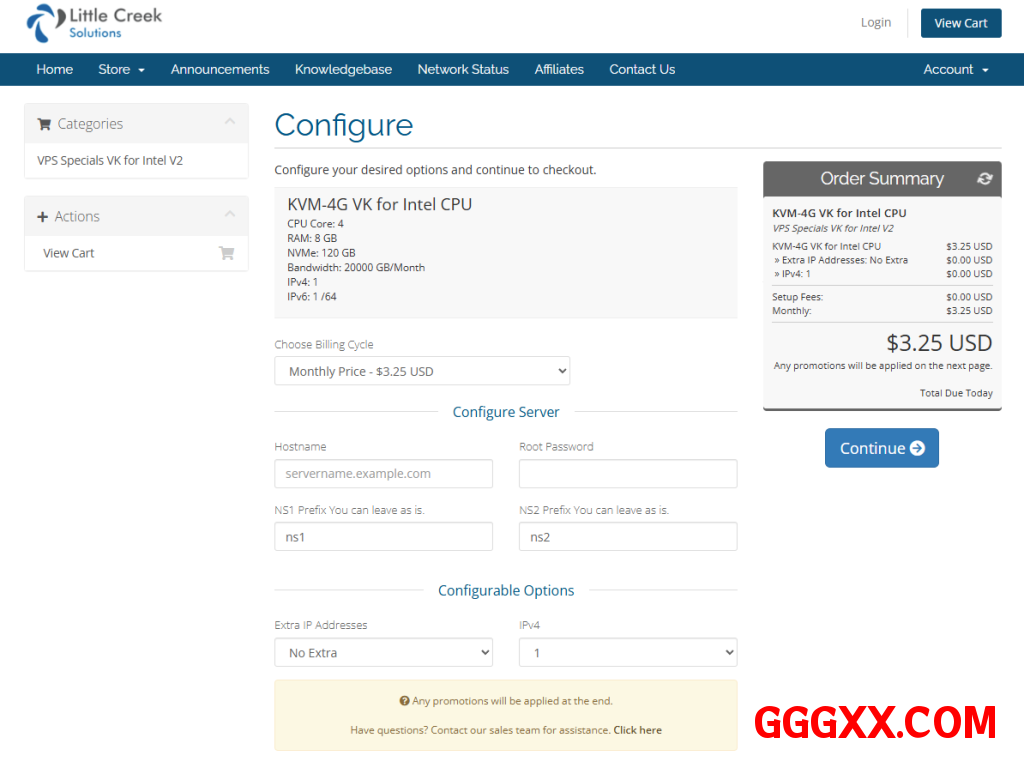The width and height of the screenshot is (1024, 768).
Task: Open the IPv4 quantity dropdown
Action: point(627,653)
